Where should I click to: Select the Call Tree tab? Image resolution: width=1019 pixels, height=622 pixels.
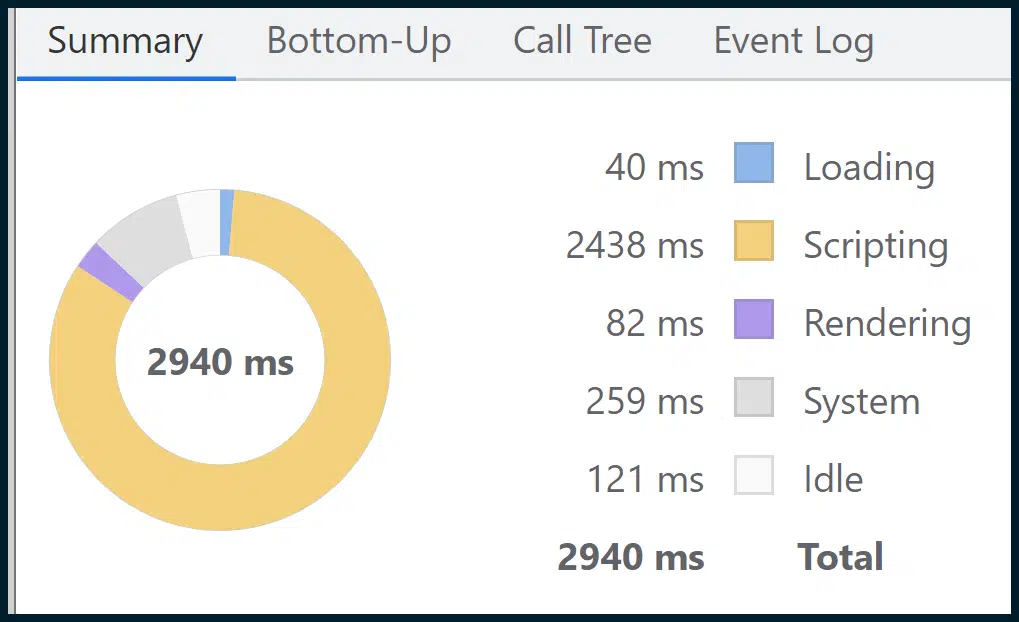582,42
